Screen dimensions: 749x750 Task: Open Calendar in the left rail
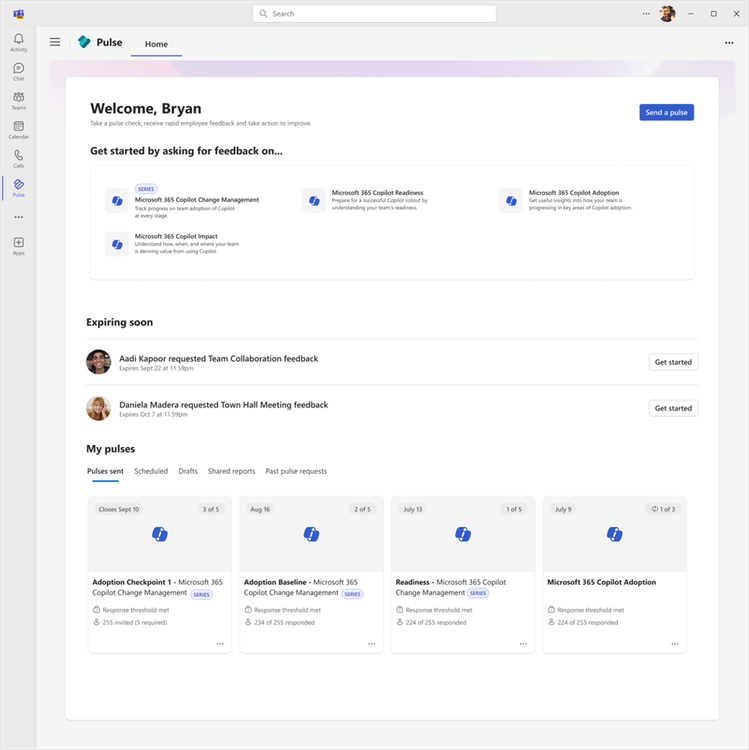[x=18, y=128]
